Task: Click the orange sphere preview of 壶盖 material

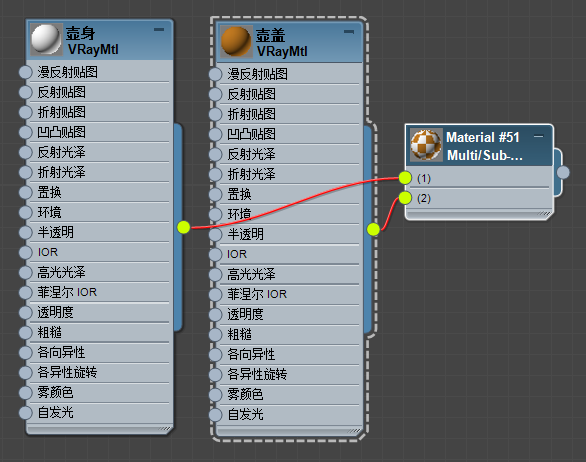Action: (236, 41)
